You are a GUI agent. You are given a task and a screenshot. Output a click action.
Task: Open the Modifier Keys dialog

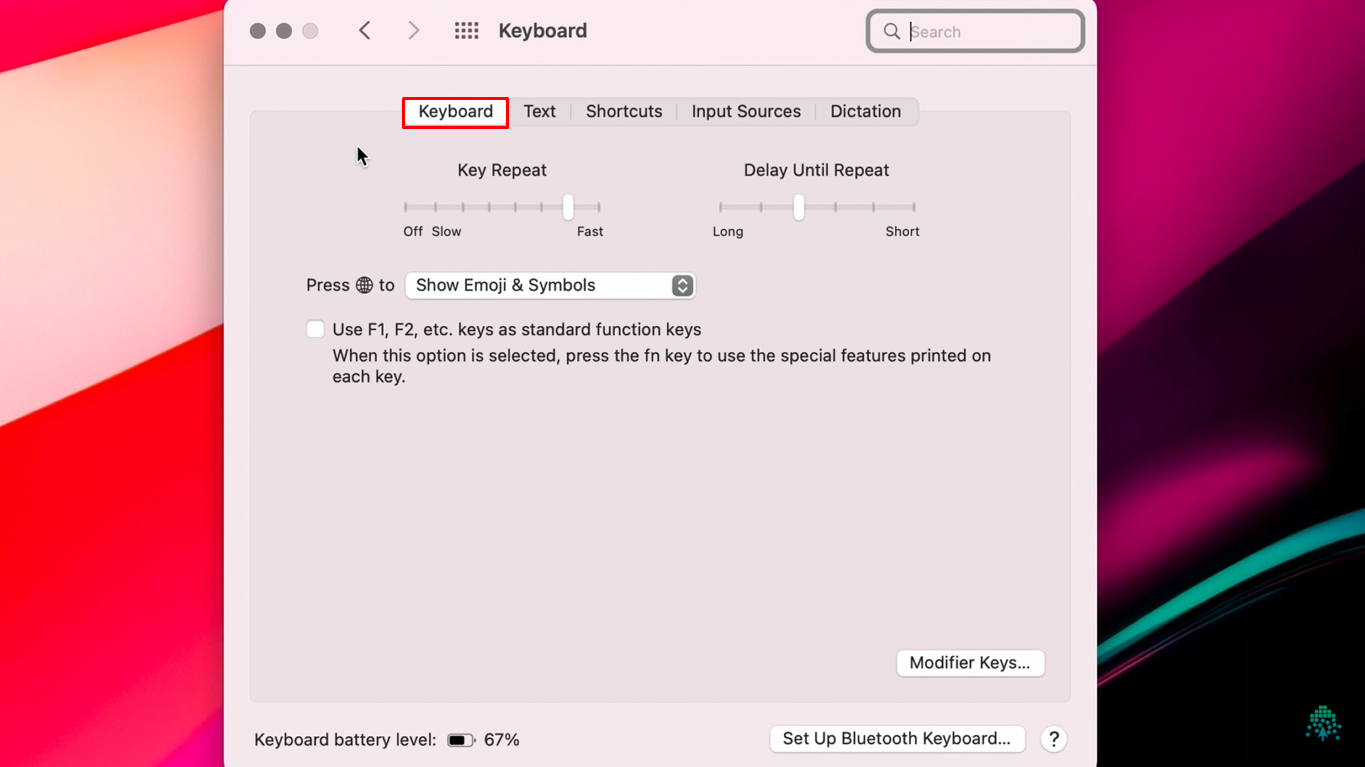pos(969,663)
